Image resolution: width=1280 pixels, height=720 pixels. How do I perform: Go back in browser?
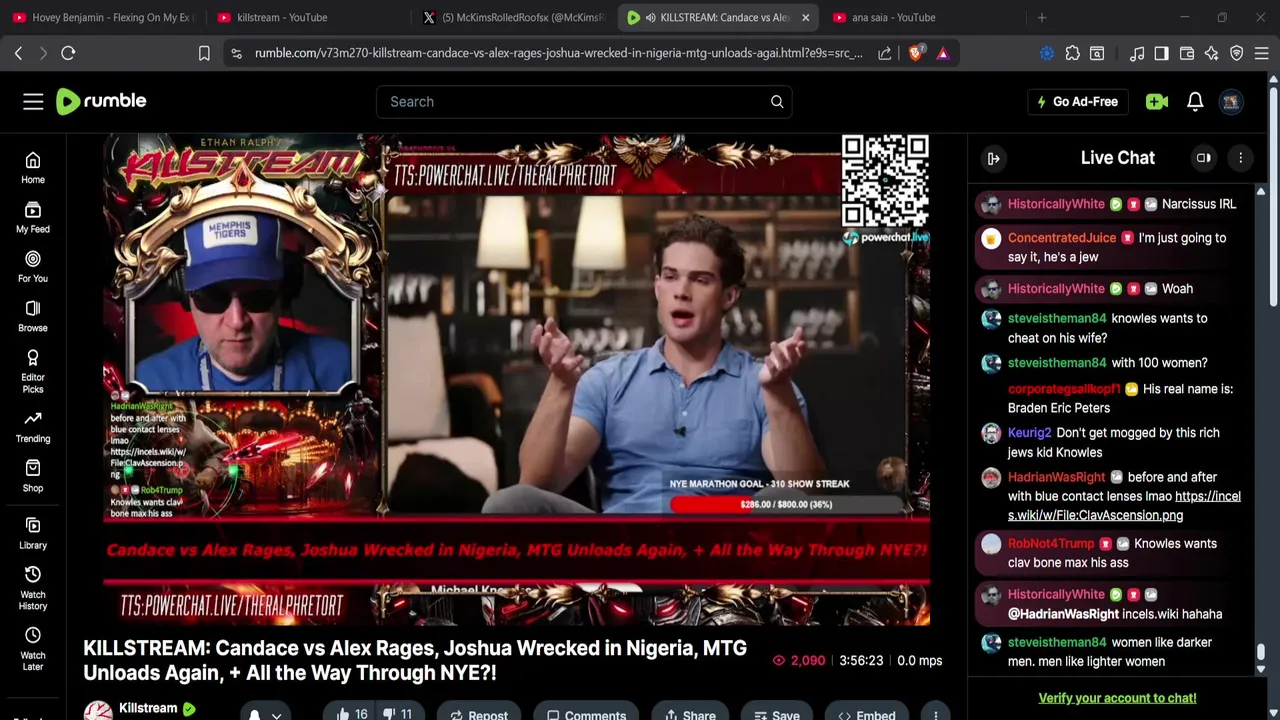click(18, 53)
